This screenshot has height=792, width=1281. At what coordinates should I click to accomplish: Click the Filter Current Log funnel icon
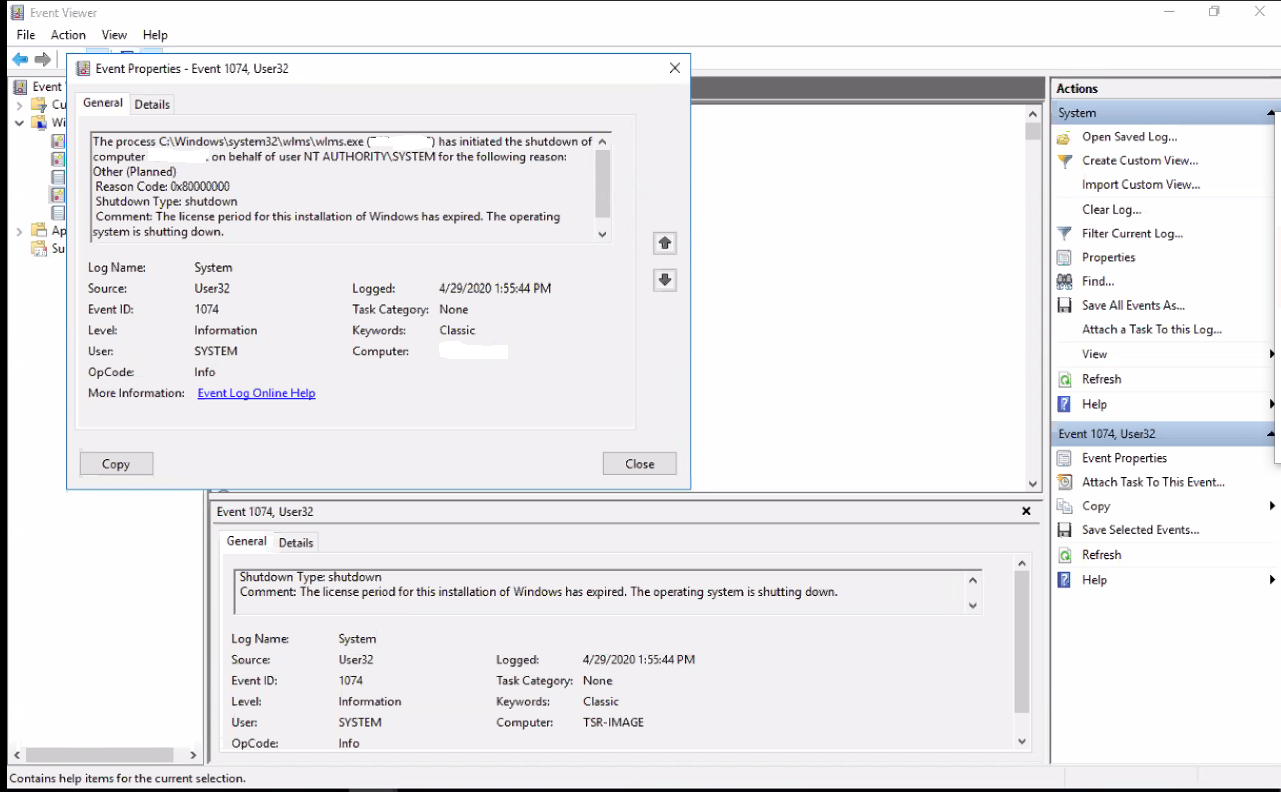pos(1065,233)
